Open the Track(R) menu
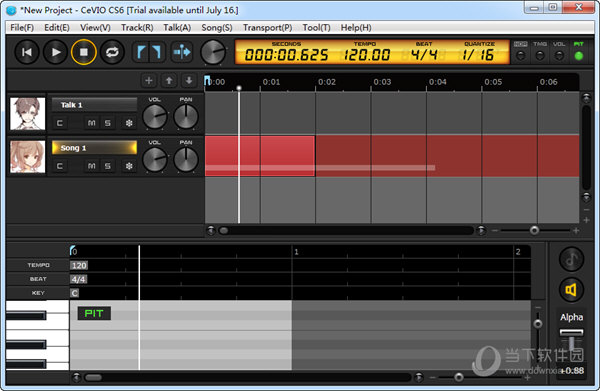Image resolution: width=600 pixels, height=391 pixels. tap(137, 28)
